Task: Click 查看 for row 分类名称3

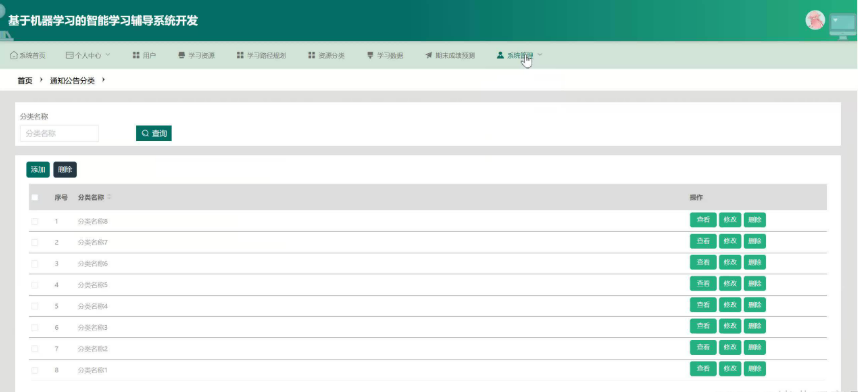Action: [703, 326]
